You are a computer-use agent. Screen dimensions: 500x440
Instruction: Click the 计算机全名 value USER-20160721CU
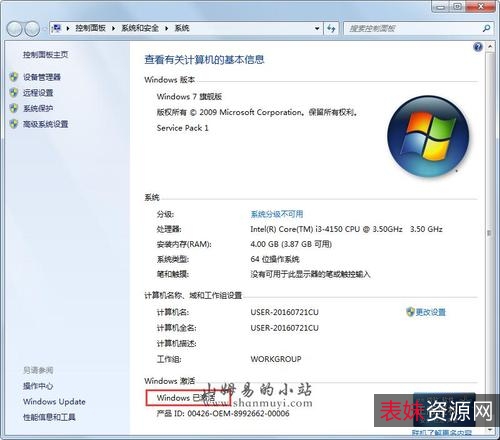point(285,328)
